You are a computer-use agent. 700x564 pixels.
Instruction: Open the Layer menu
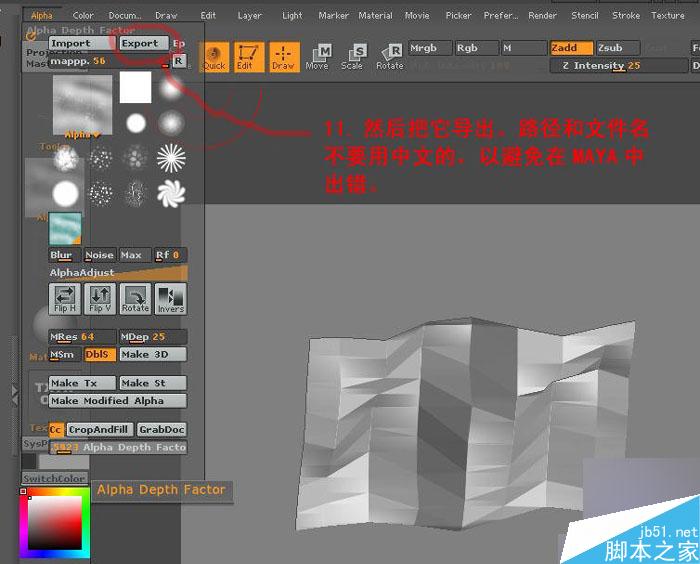(250, 16)
